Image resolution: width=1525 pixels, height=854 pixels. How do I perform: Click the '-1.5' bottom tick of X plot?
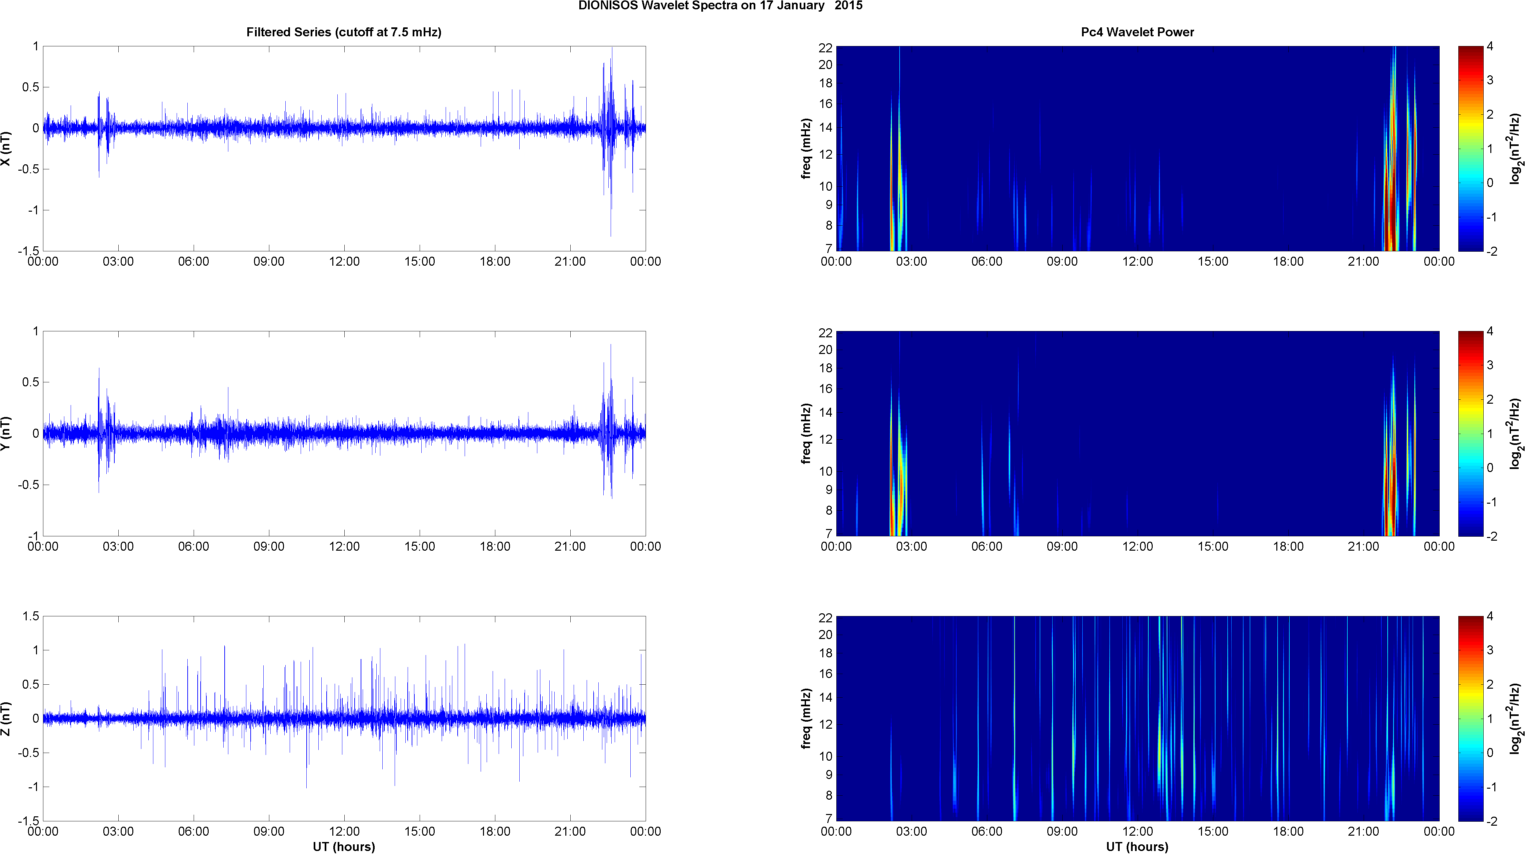pyautogui.click(x=28, y=251)
